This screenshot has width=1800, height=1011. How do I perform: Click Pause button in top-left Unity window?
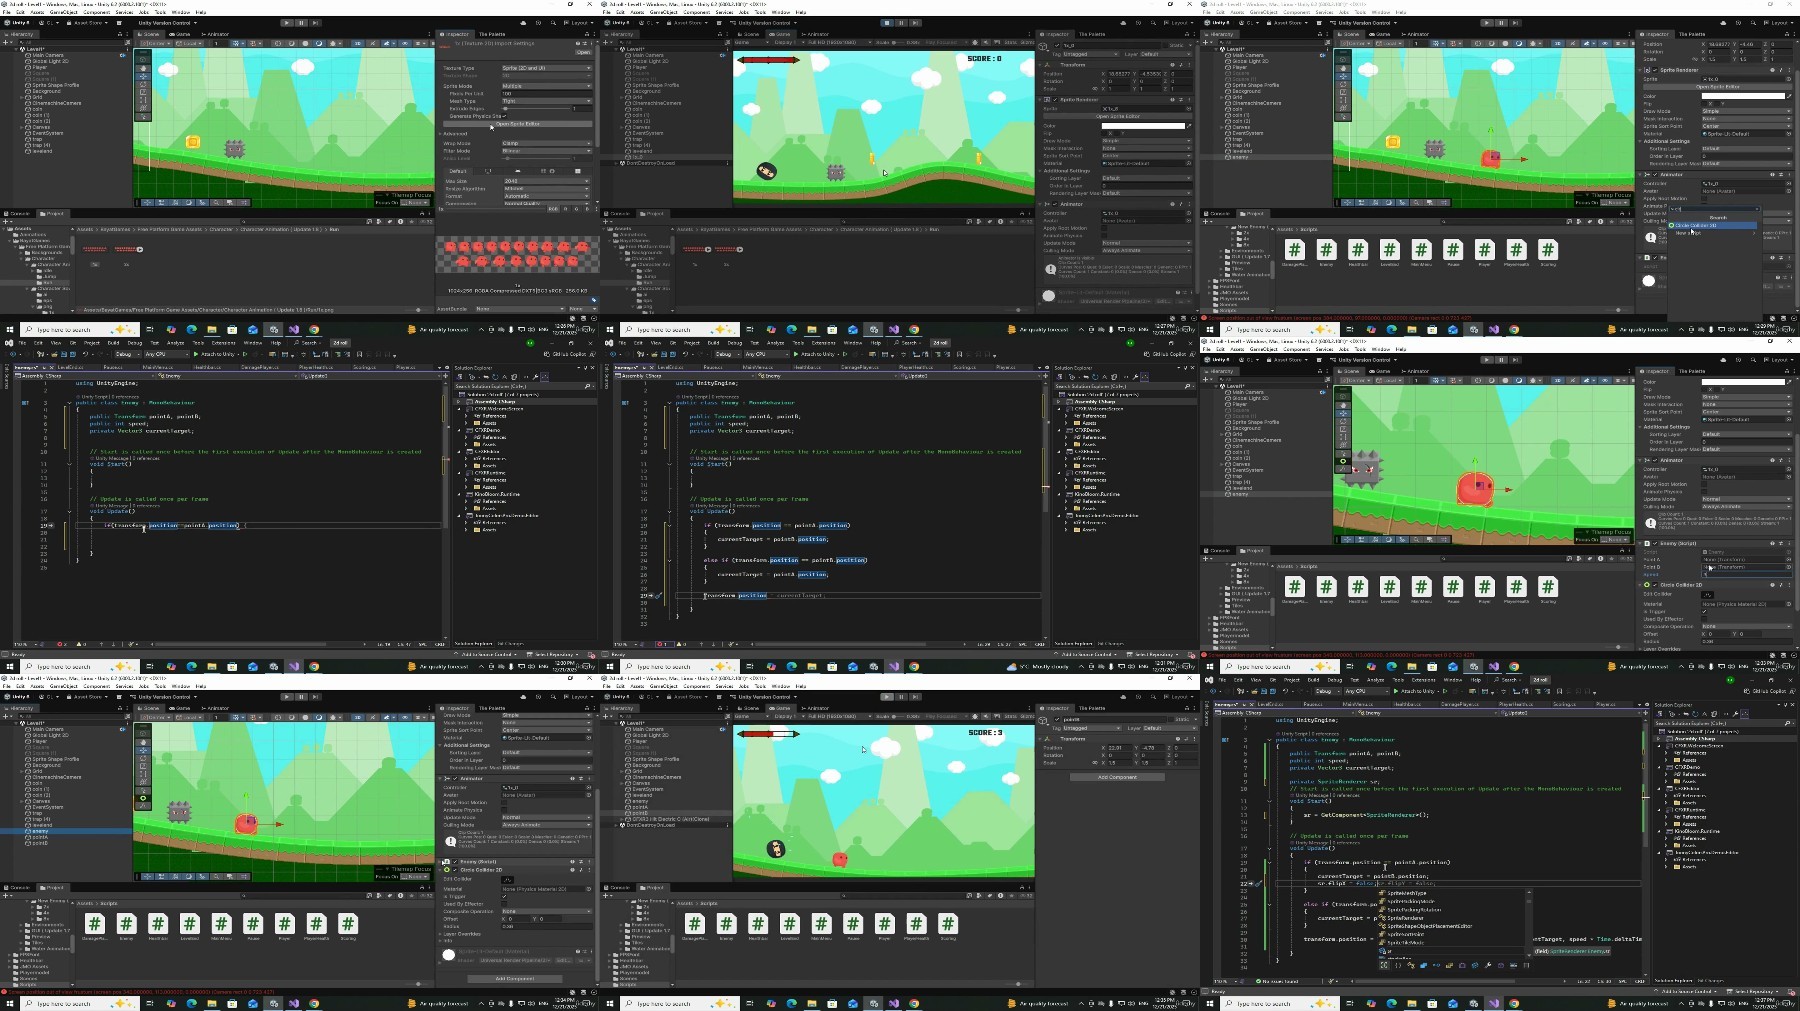coord(300,22)
